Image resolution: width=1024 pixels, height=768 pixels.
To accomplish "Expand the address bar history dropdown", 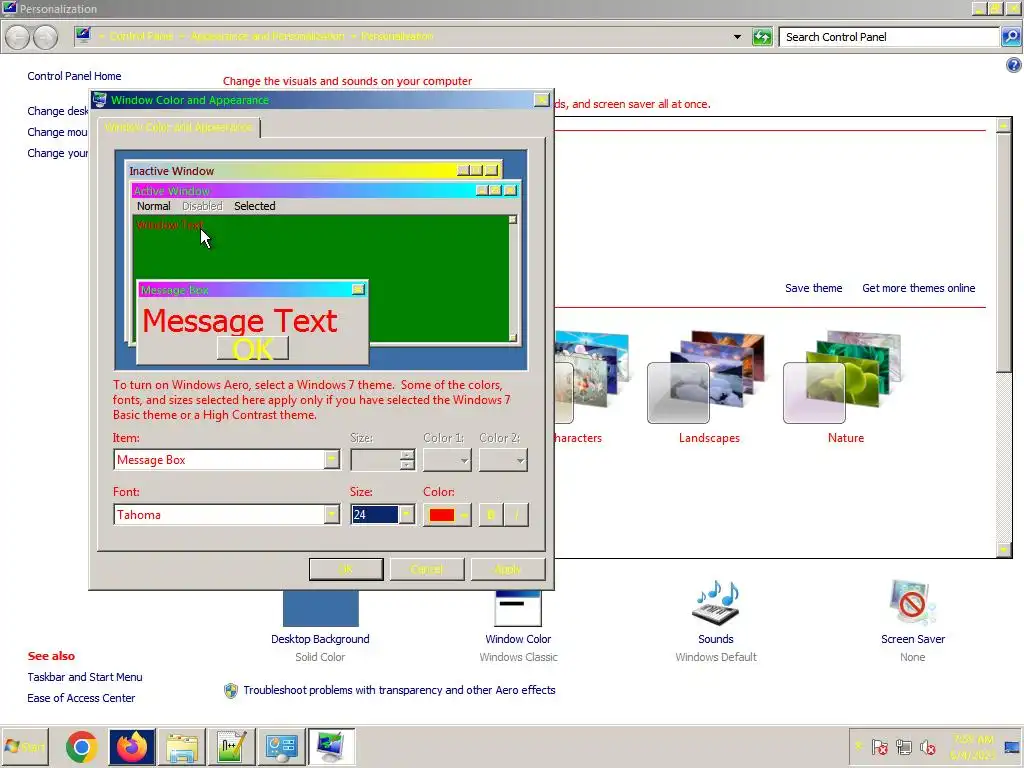I will click(x=737, y=37).
